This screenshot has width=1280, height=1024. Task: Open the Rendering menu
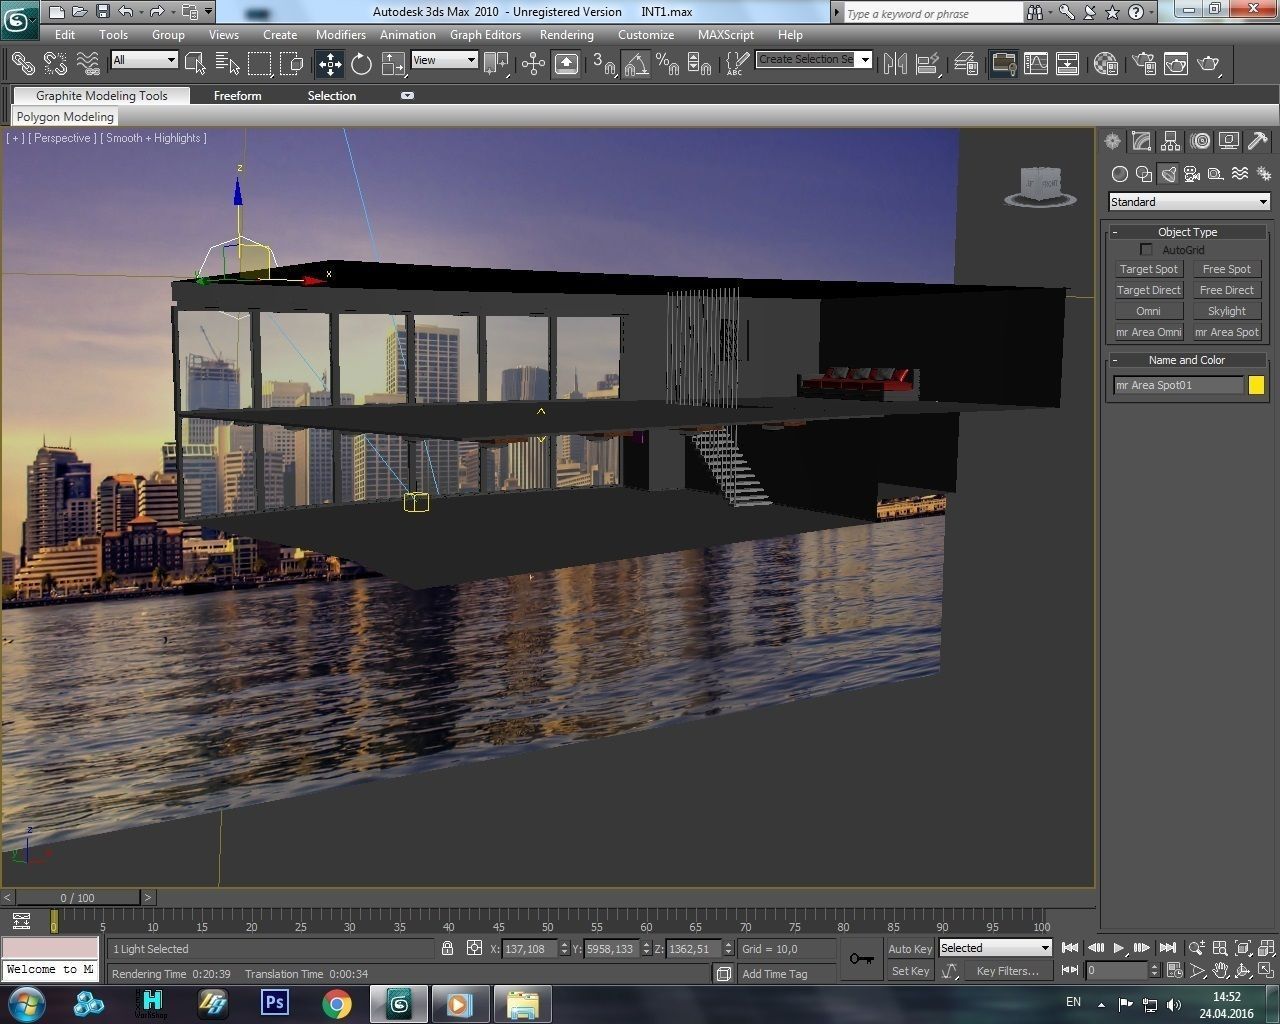pos(566,34)
